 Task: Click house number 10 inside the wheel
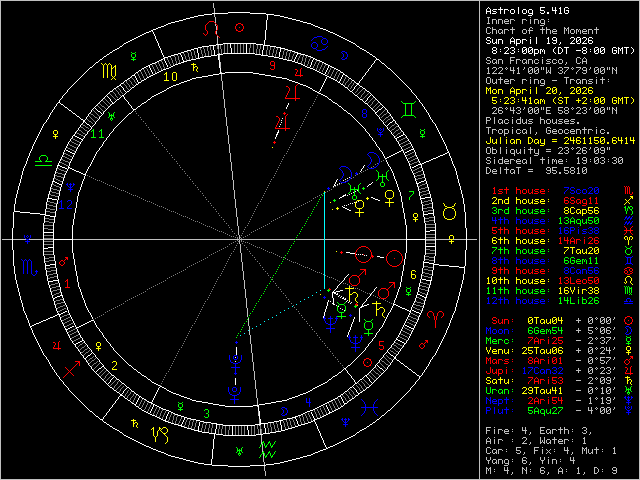171,75
